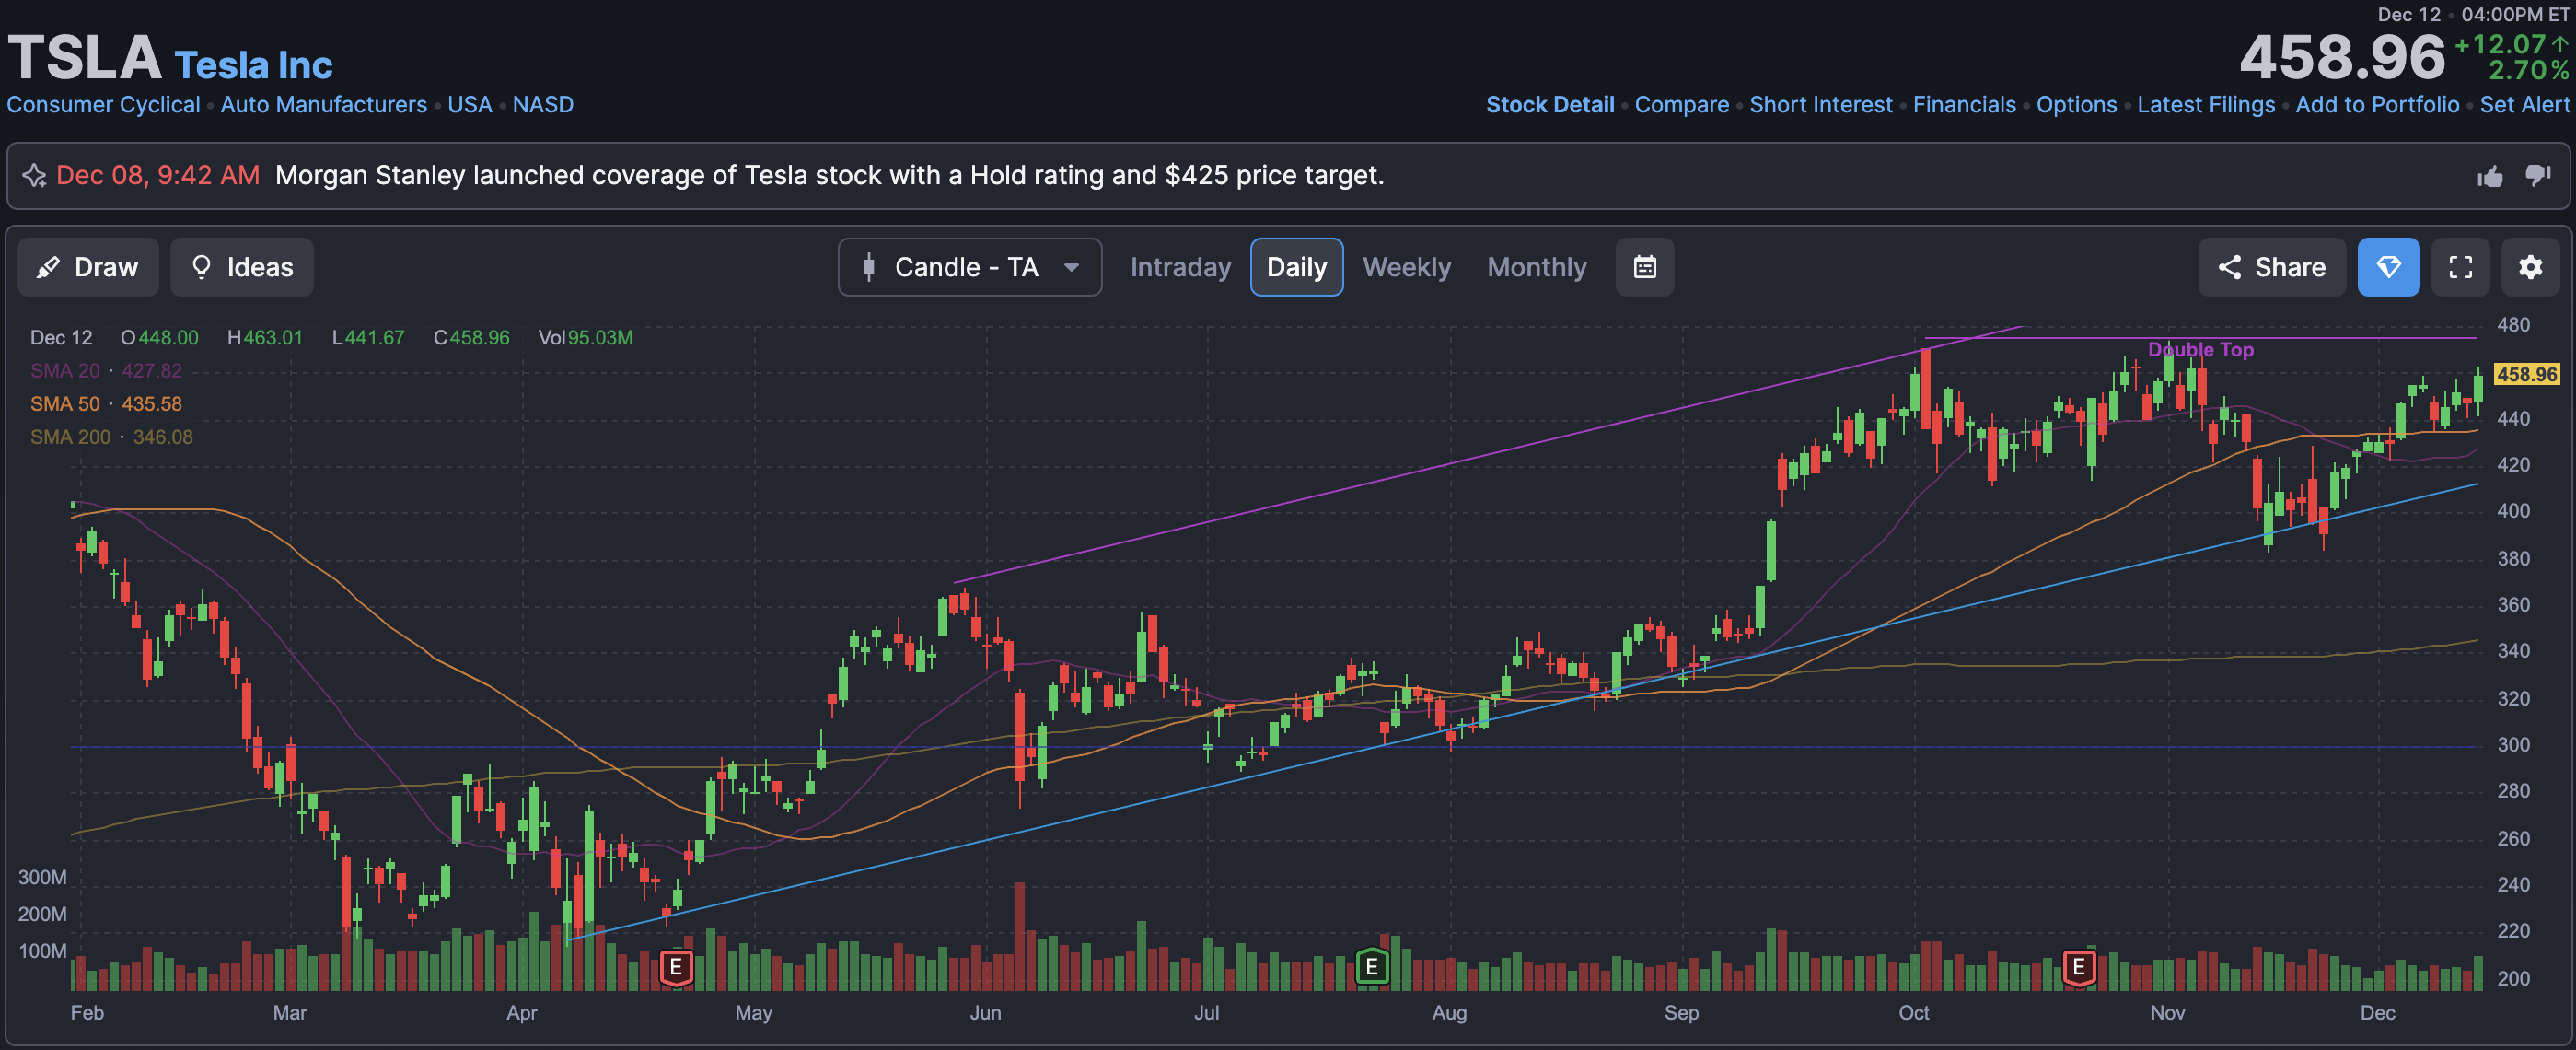Enter fullscreen chart mode
Viewport: 2576px width, 1050px height.
coord(2460,267)
